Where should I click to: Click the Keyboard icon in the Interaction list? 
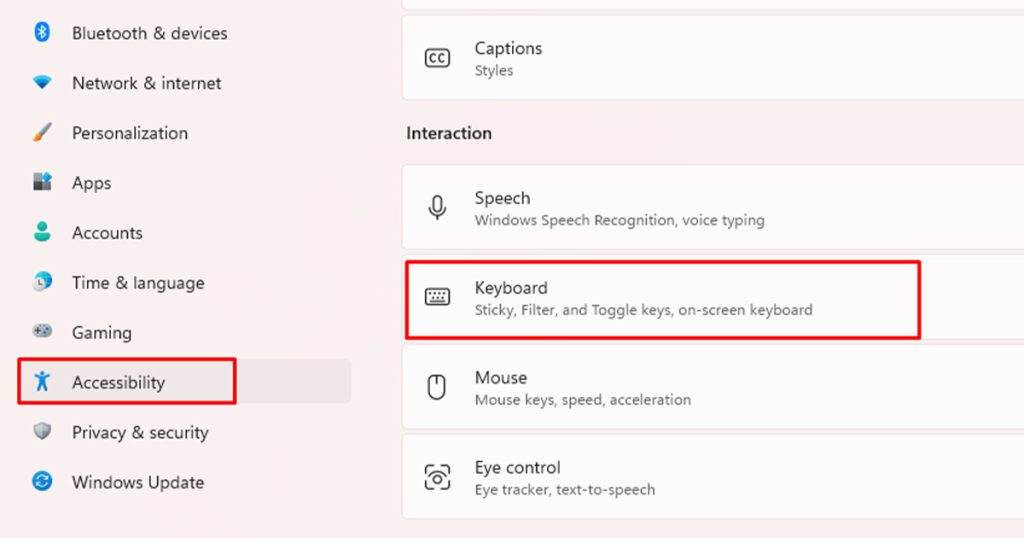(437, 298)
